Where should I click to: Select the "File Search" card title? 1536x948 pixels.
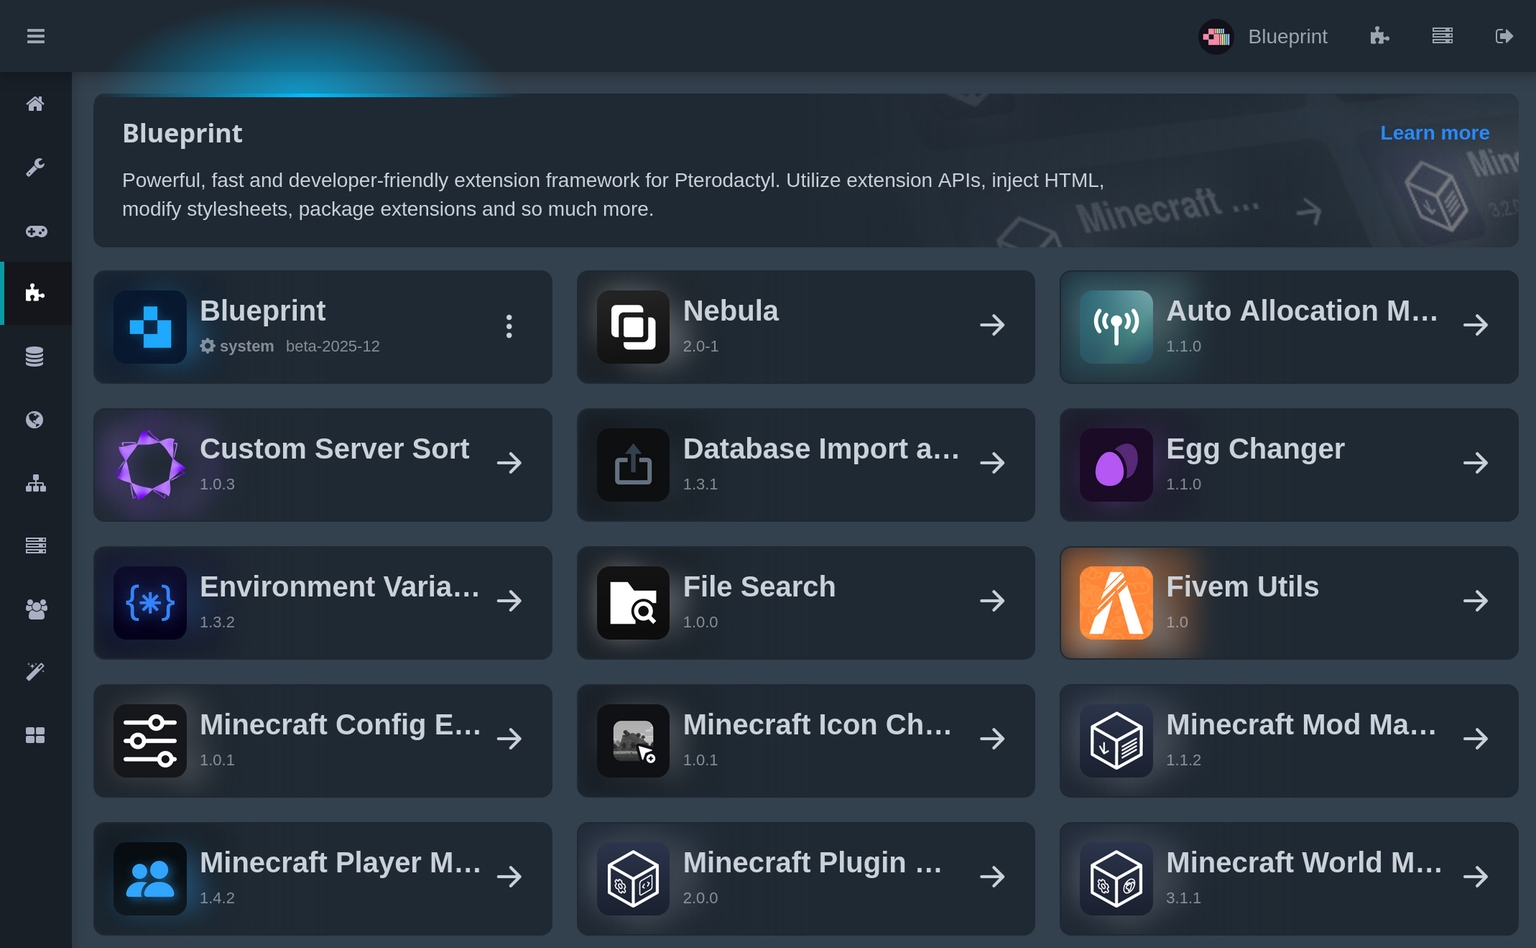pyautogui.click(x=759, y=587)
